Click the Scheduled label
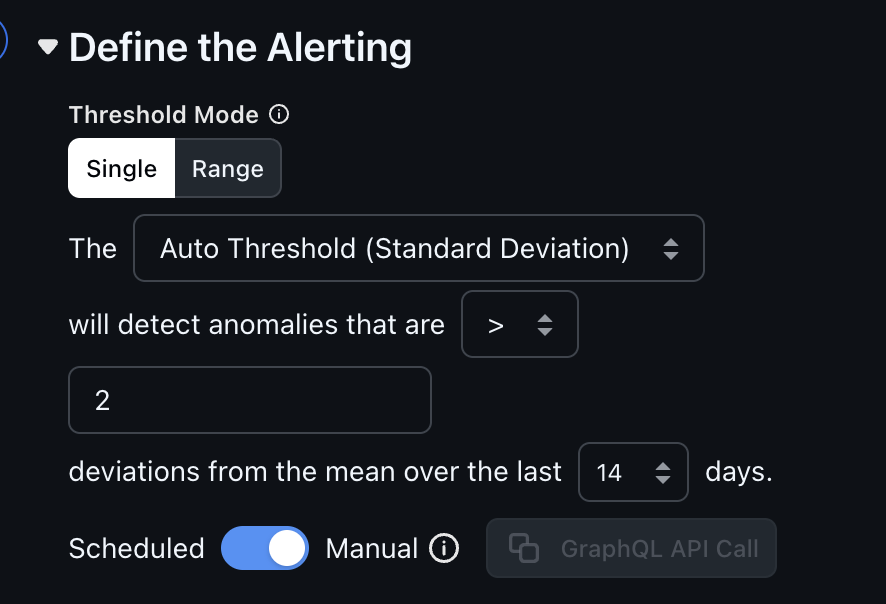Screen dimensions: 886x604 (x=136, y=548)
